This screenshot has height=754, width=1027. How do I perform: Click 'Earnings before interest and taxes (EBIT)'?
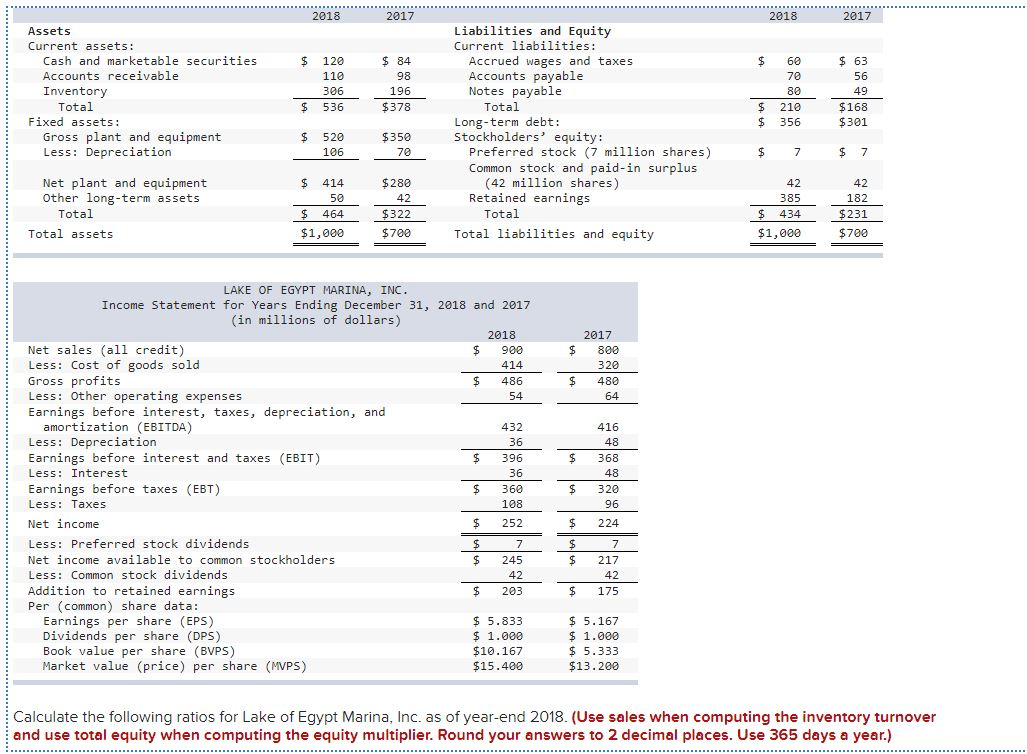pos(174,458)
